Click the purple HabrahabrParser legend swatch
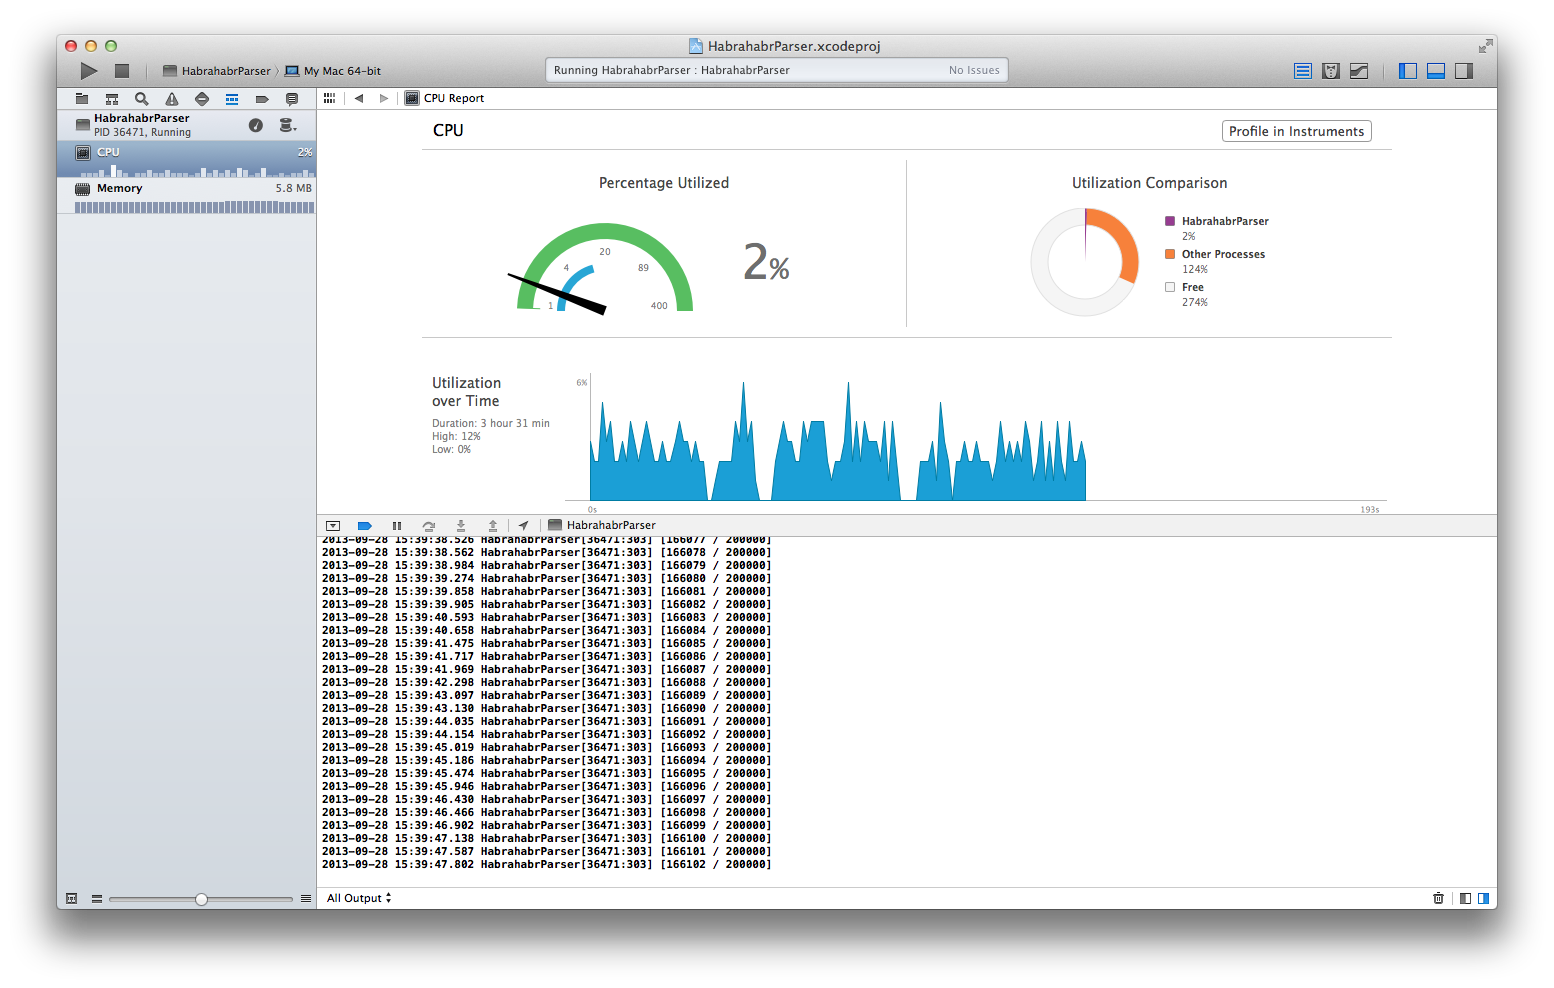 coord(1170,221)
